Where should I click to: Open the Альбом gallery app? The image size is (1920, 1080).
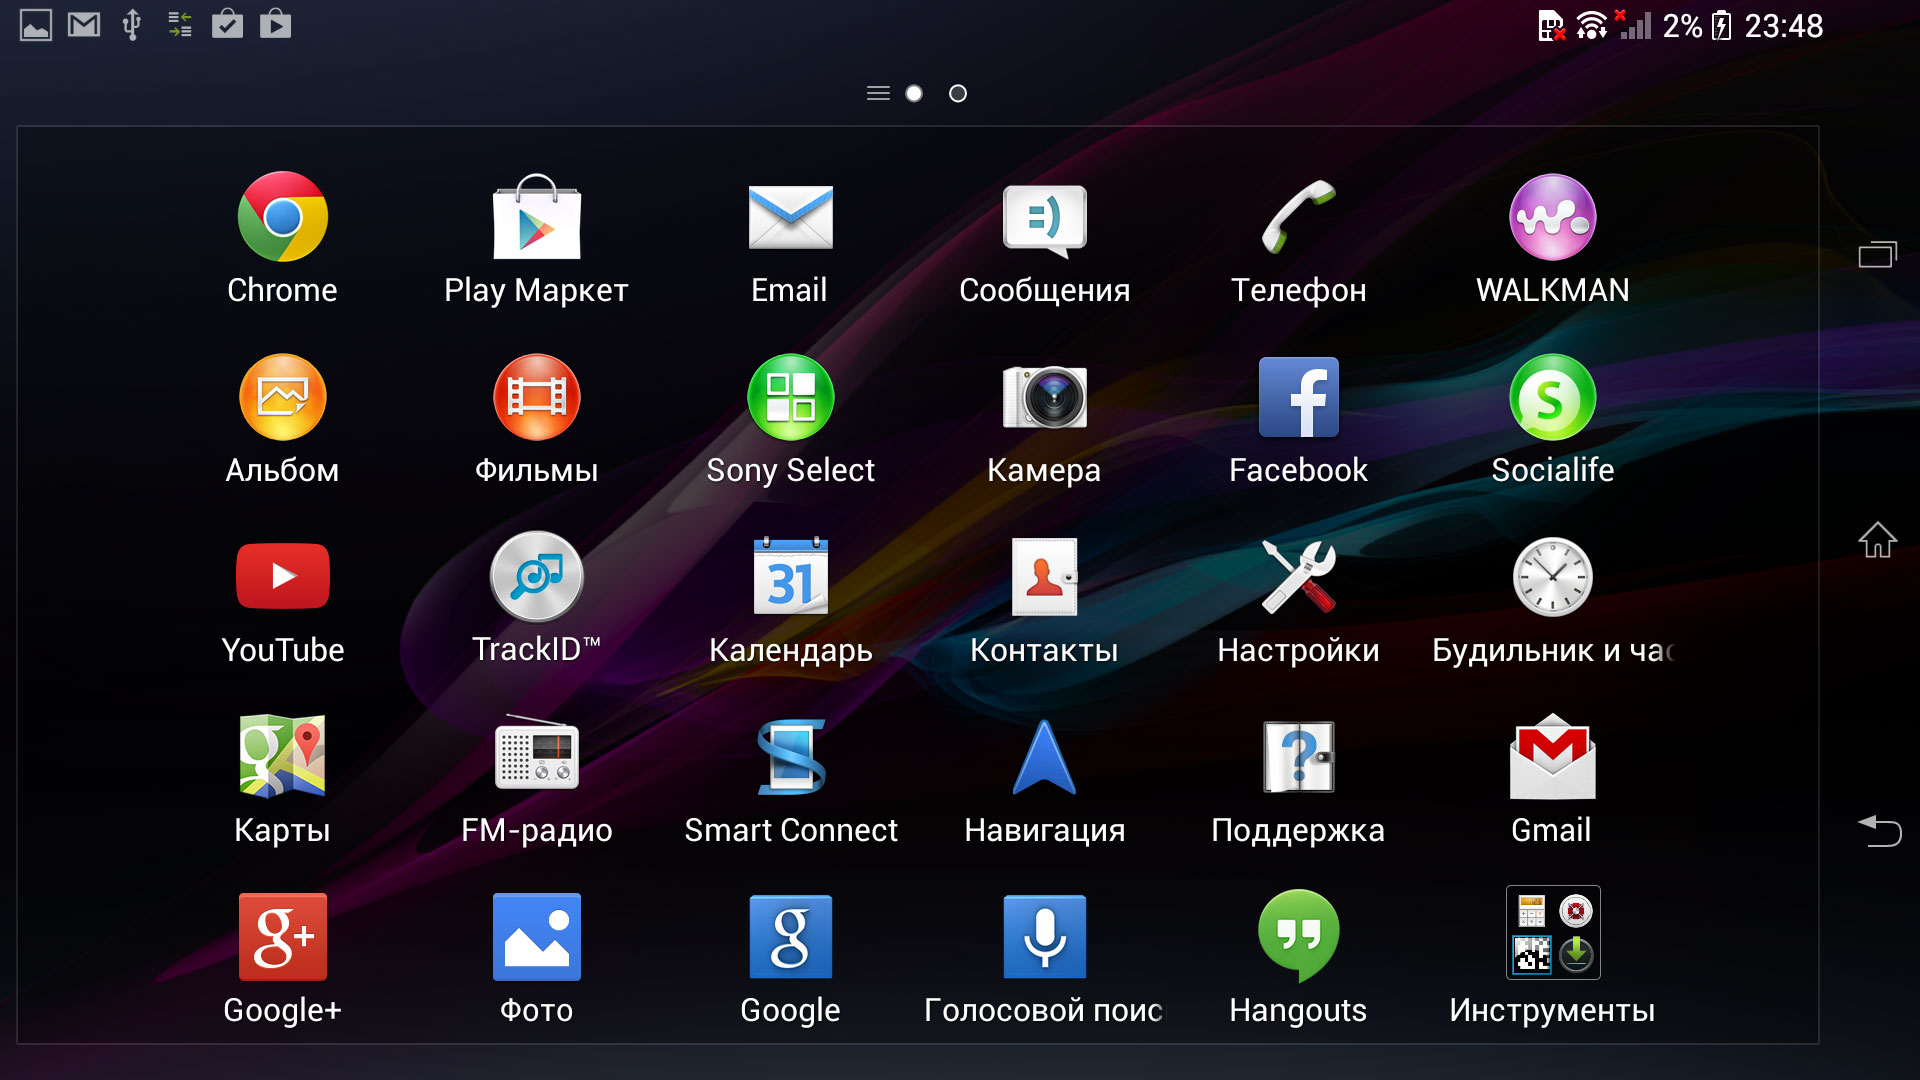click(x=282, y=420)
